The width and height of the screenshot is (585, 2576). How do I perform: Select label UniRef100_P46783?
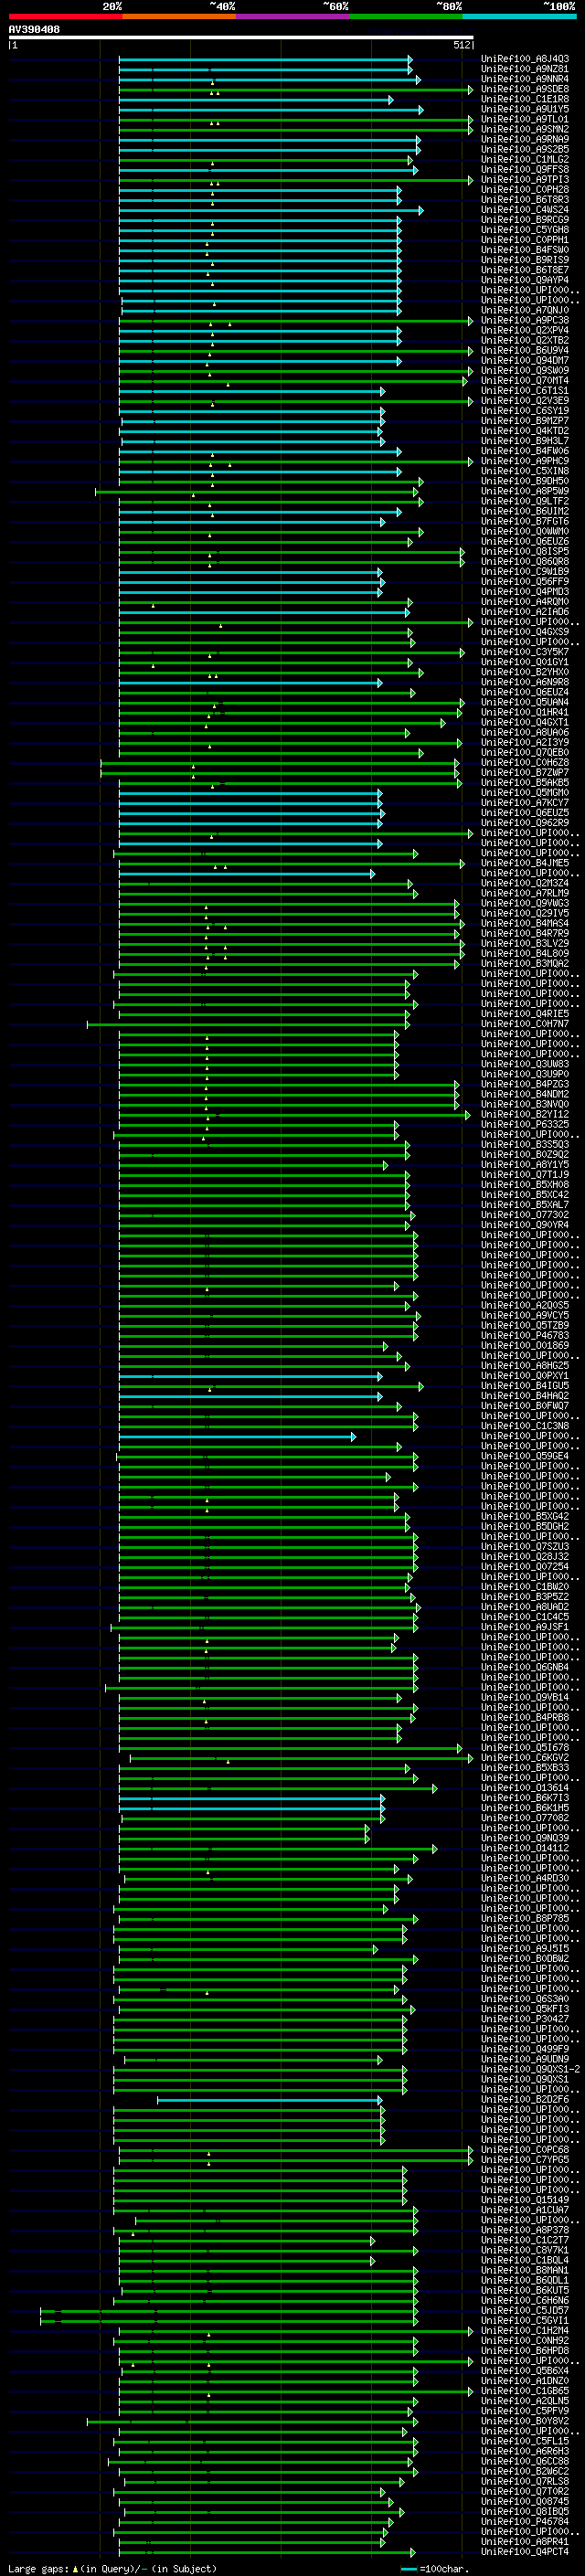[x=525, y=1335]
